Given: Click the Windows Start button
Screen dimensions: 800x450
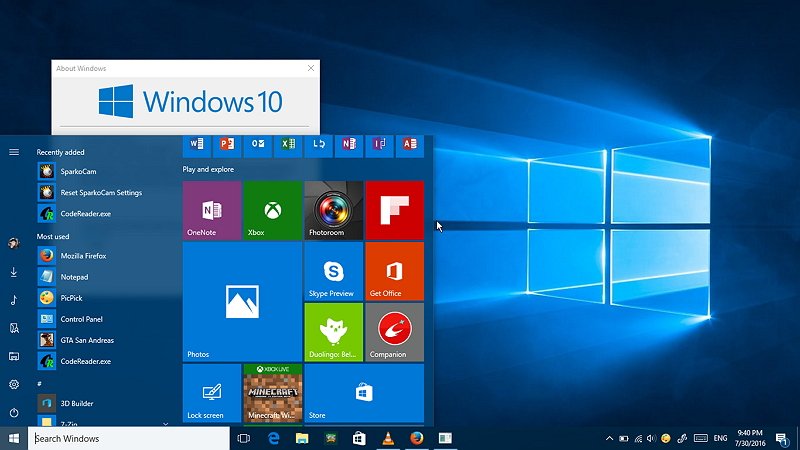Looking at the screenshot, I should click(x=14, y=438).
